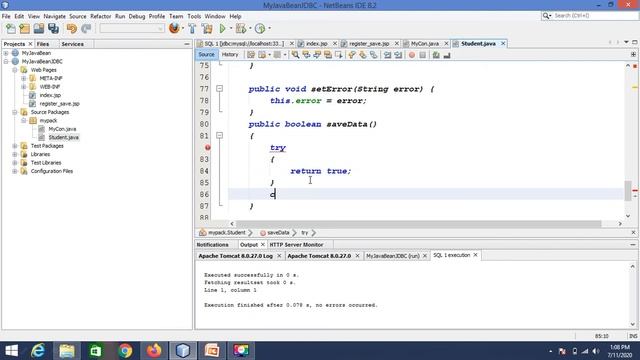
Task: Switch to the register_save.jsp editor tab
Action: 369,44
